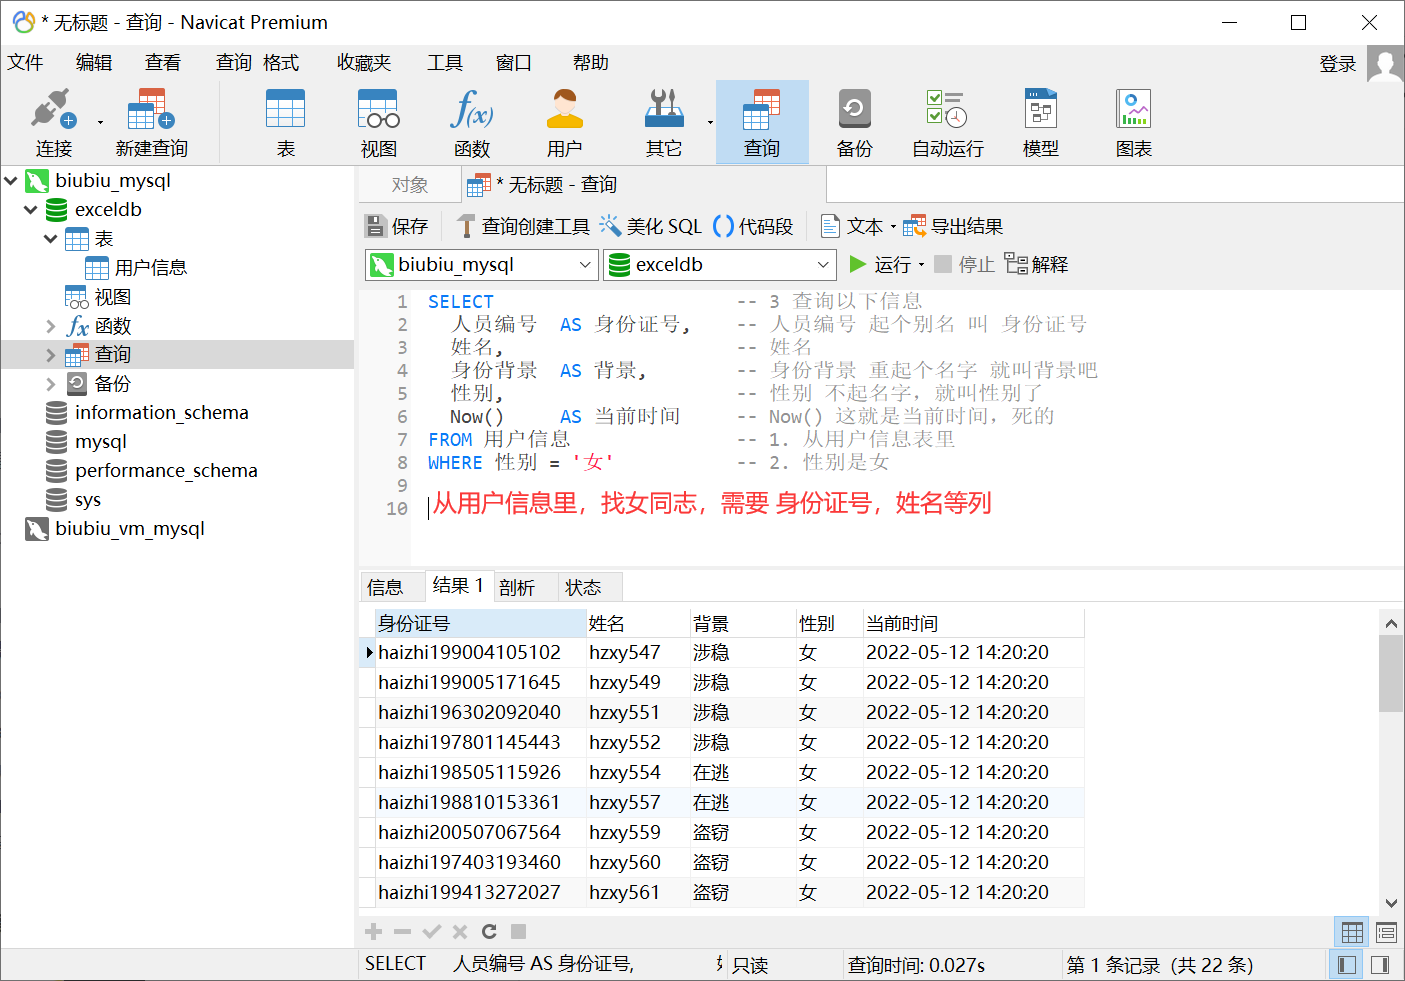The height and width of the screenshot is (981, 1405).
Task: Open 查询创建工具 query builder
Action: [x=524, y=227]
